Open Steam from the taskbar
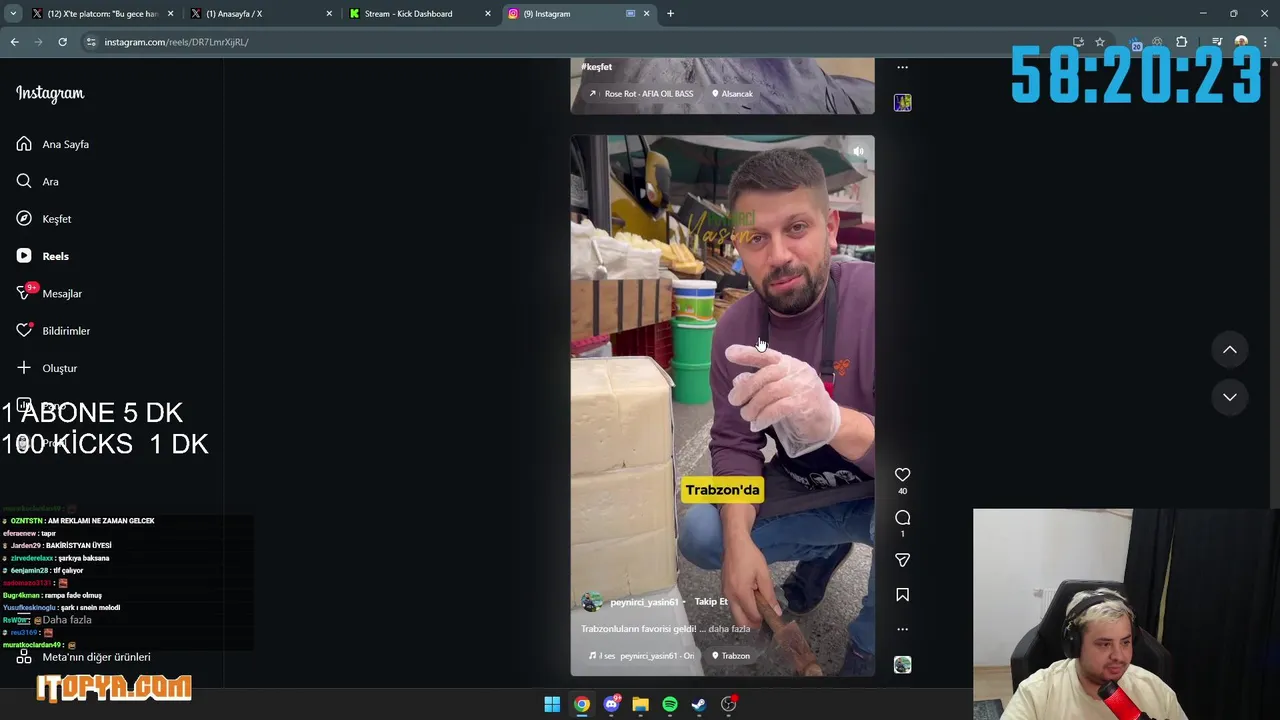 [x=699, y=704]
